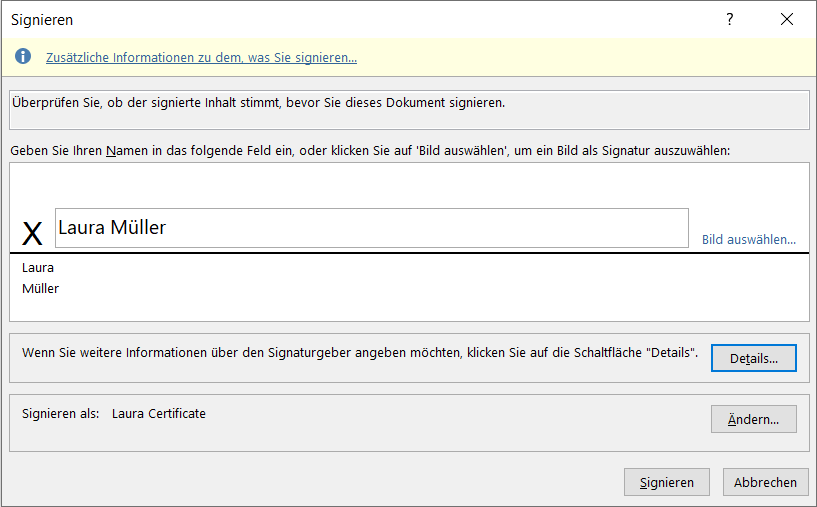Click the 'Wenn Sie weitere Informationen' text
Screen dimensions: 817x507
360,353
